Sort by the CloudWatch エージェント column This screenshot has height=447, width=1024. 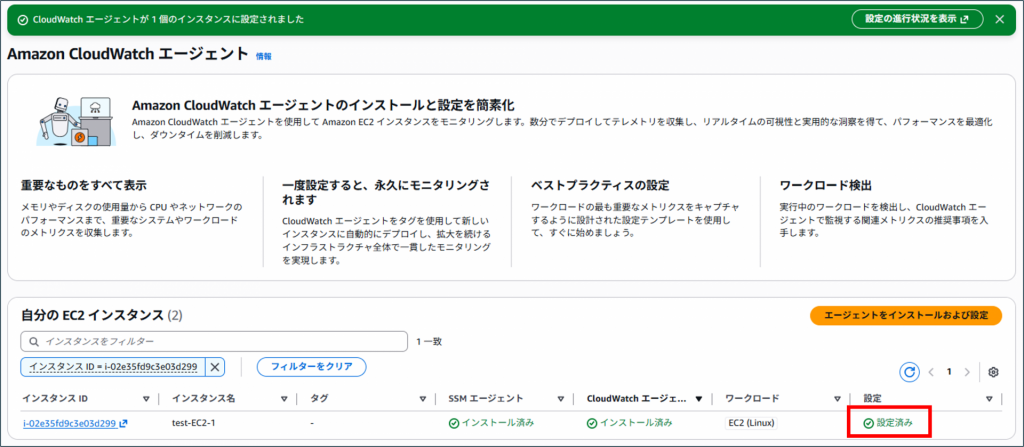tap(698, 399)
